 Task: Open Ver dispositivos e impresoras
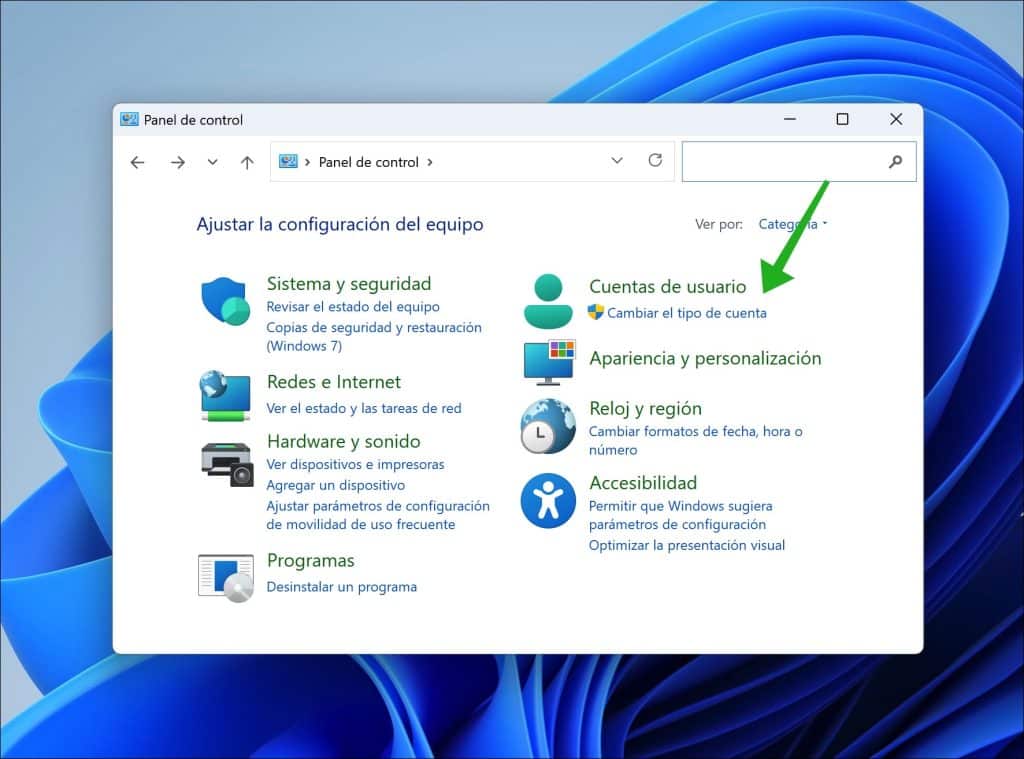(355, 464)
